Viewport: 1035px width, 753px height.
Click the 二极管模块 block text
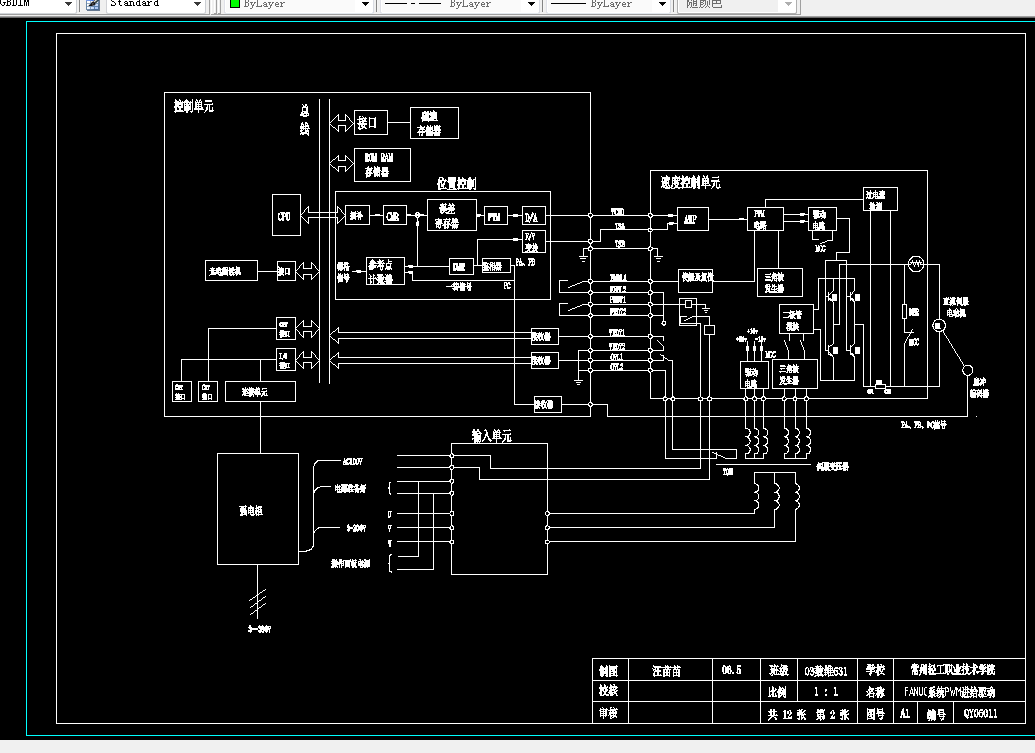click(793, 320)
